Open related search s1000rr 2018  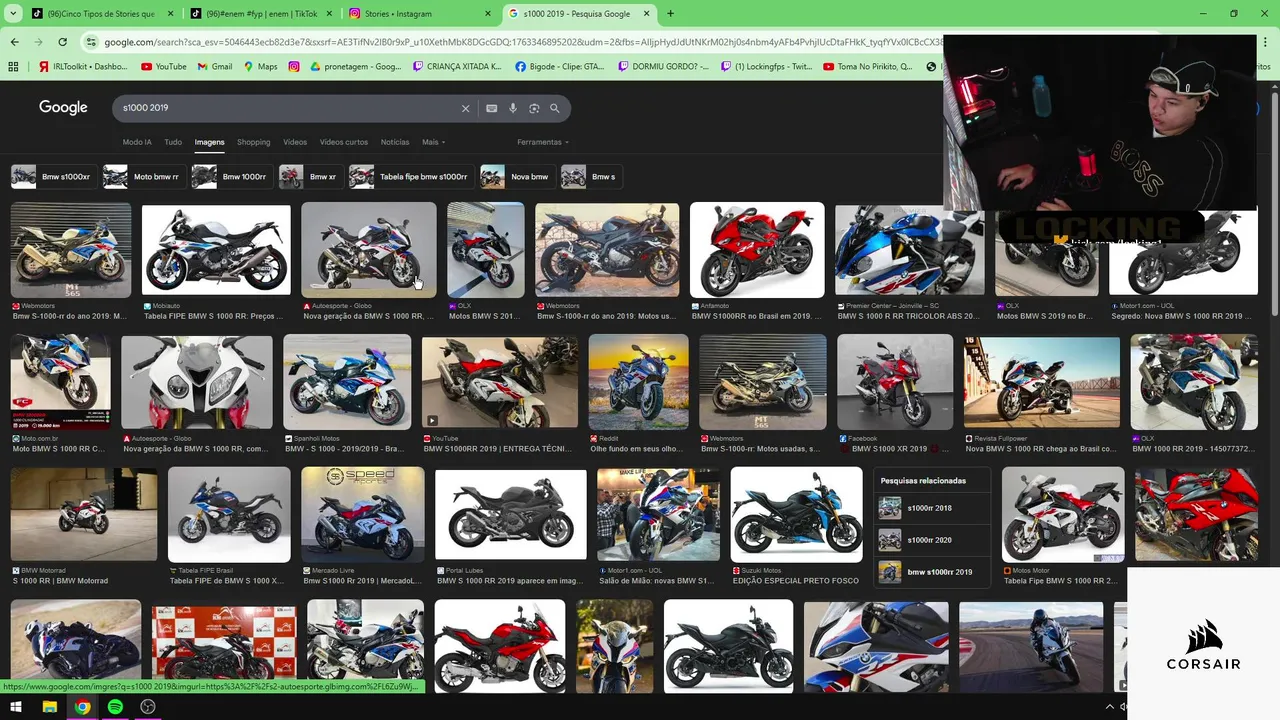931,508
